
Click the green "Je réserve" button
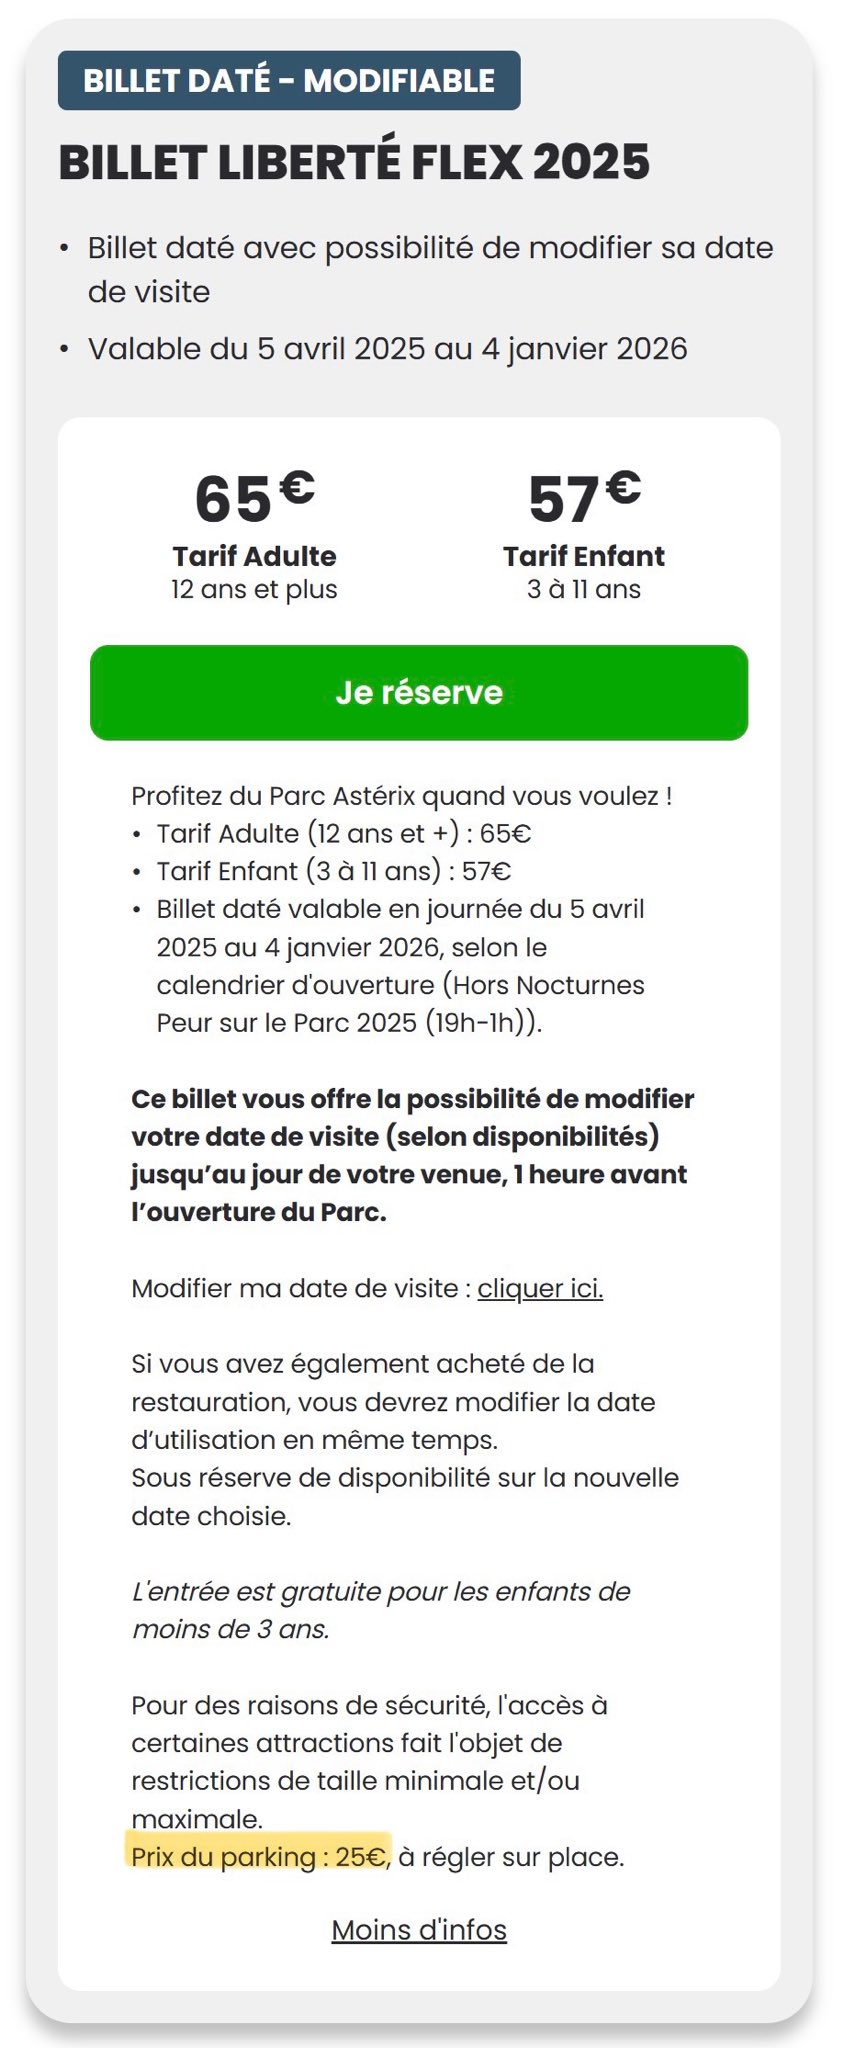419,693
